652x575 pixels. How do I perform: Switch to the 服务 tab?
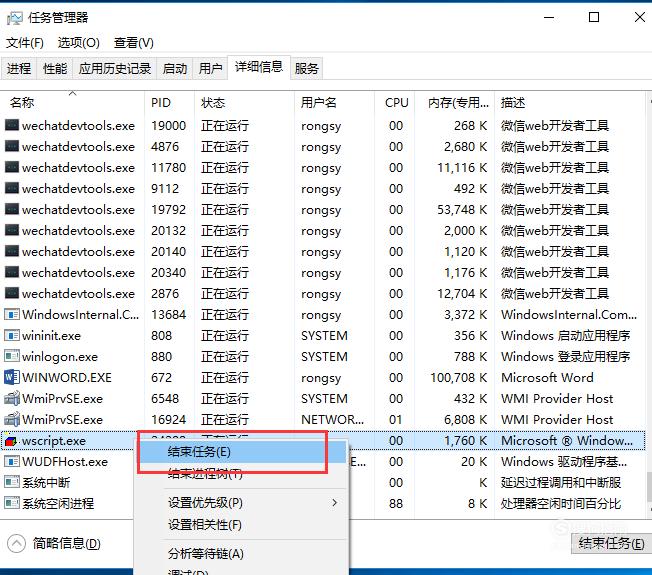pyautogui.click(x=307, y=68)
